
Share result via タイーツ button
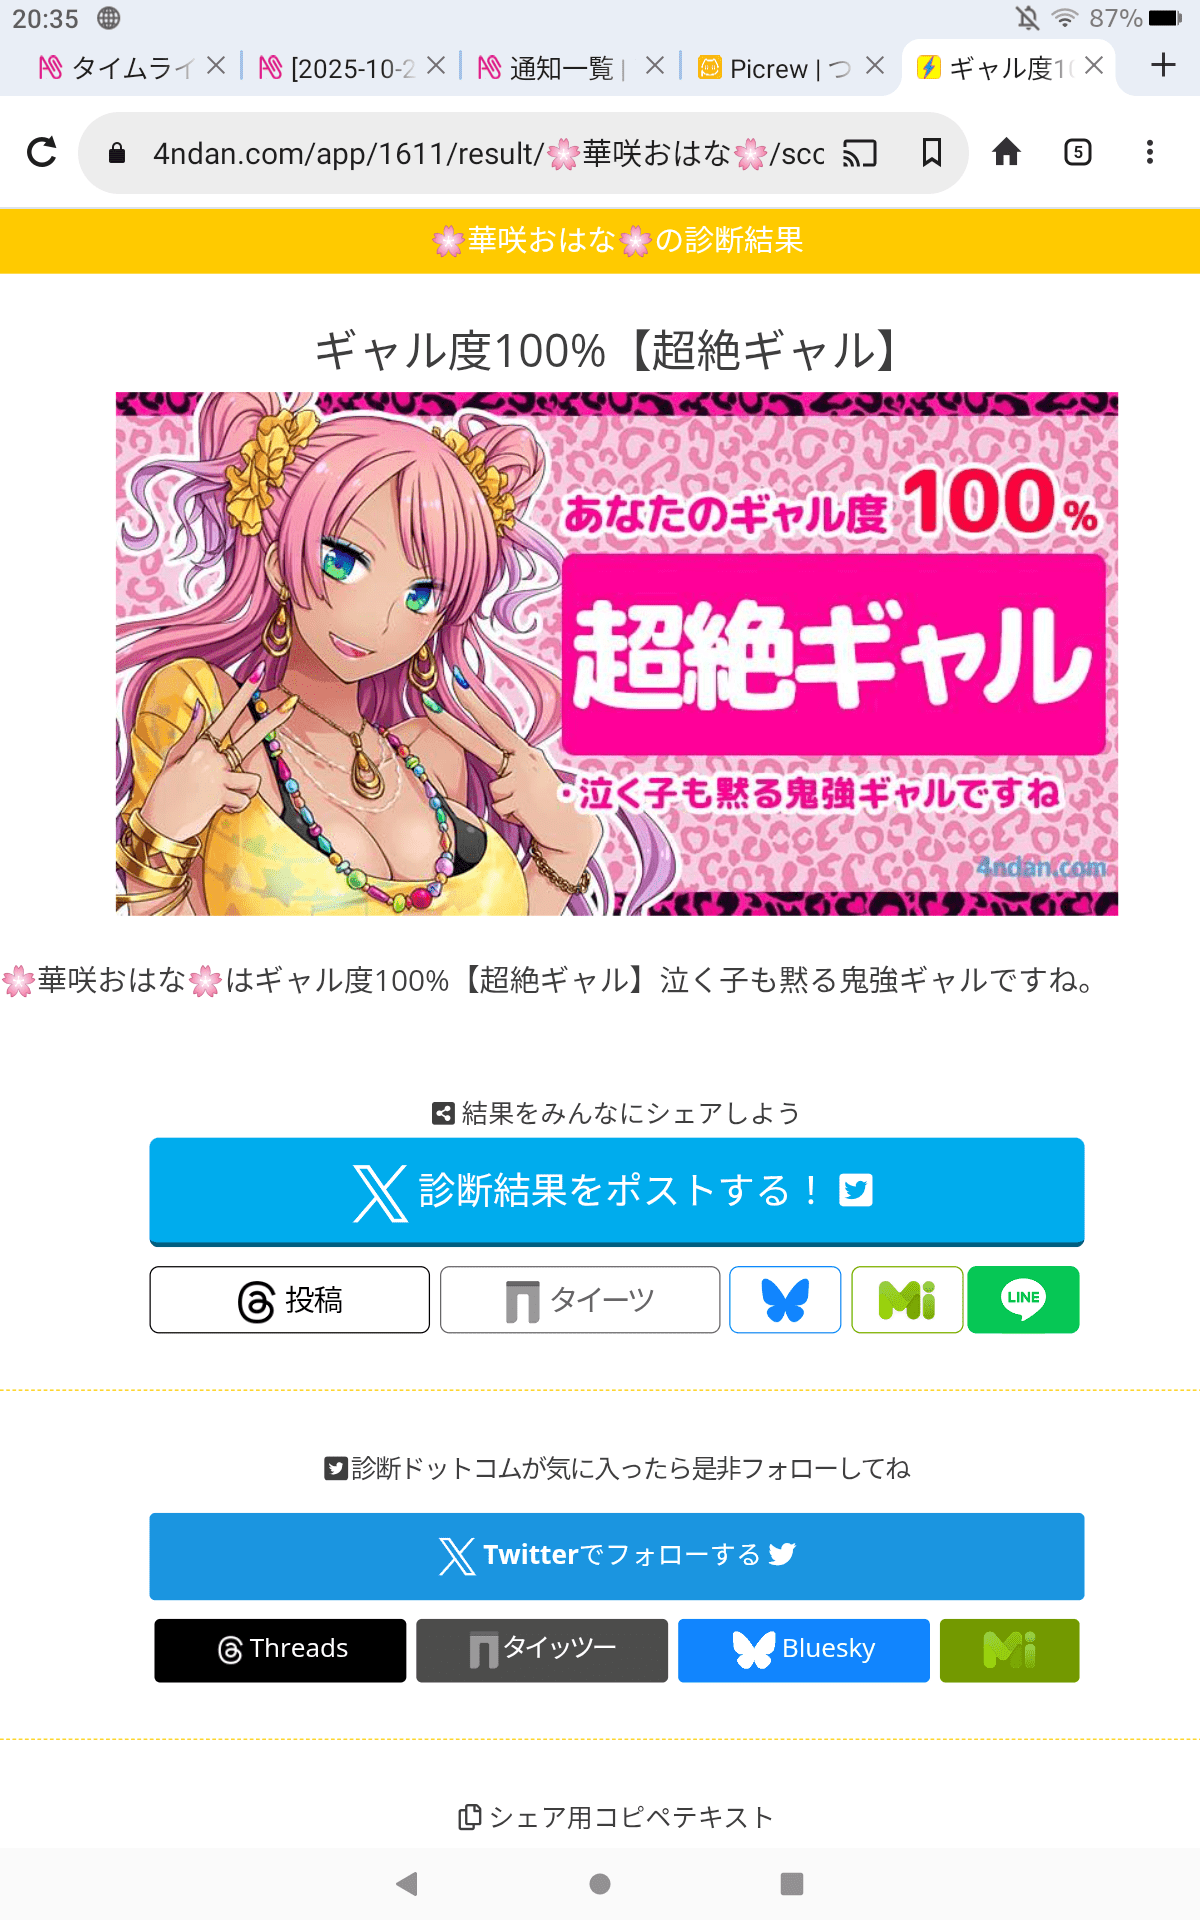click(x=580, y=1299)
